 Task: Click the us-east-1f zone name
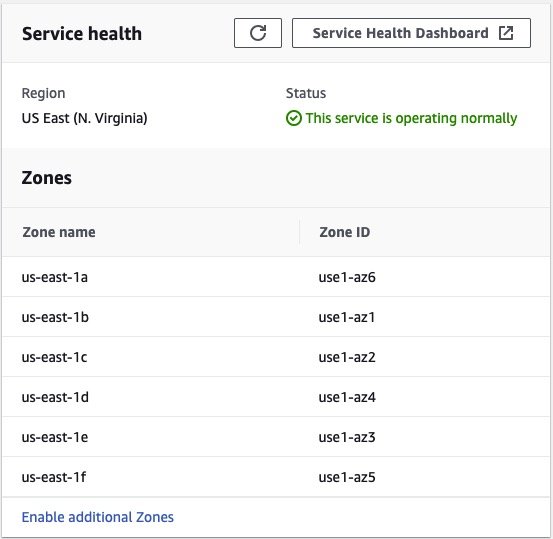click(x=54, y=477)
